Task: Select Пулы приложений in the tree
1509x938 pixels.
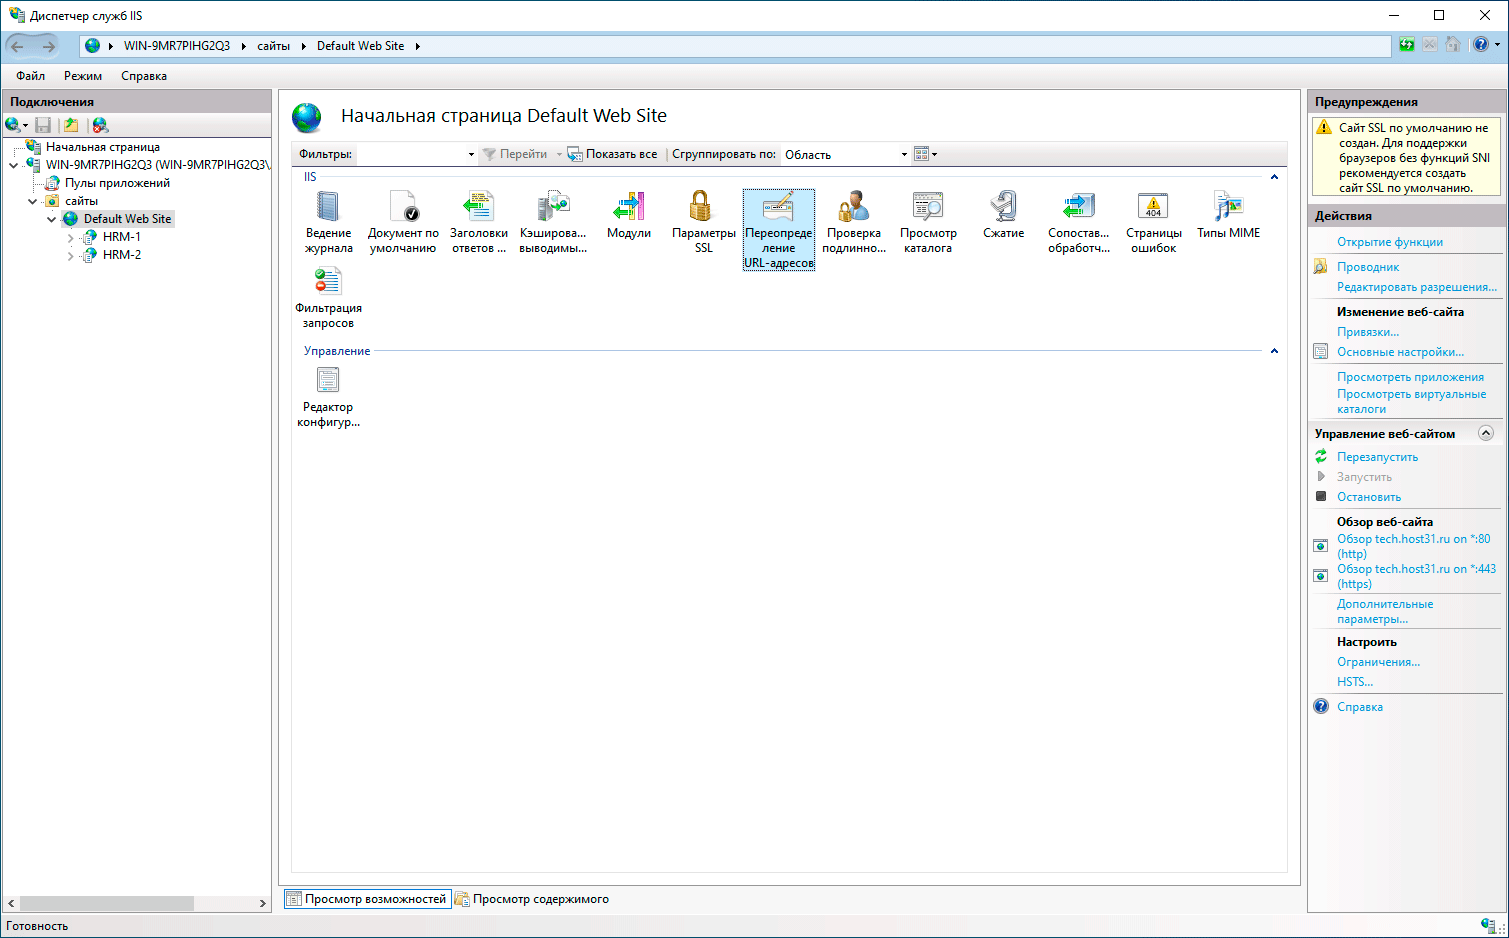Action: tap(117, 183)
